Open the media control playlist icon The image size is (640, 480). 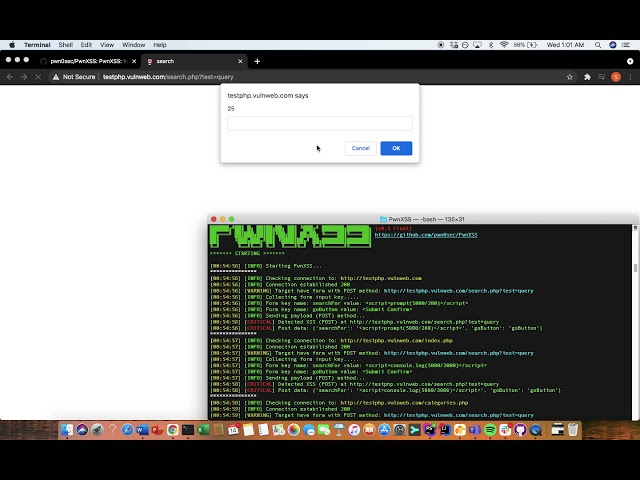tap(602, 77)
